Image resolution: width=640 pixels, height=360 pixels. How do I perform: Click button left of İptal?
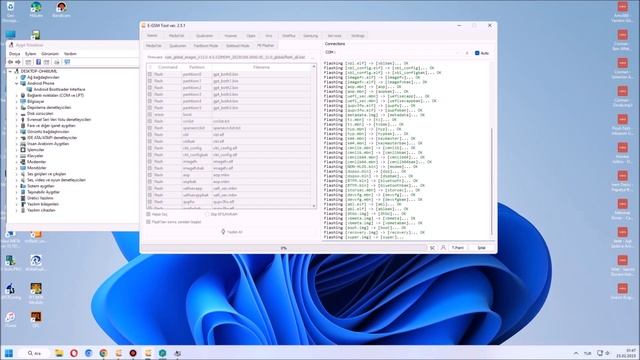[458, 248]
